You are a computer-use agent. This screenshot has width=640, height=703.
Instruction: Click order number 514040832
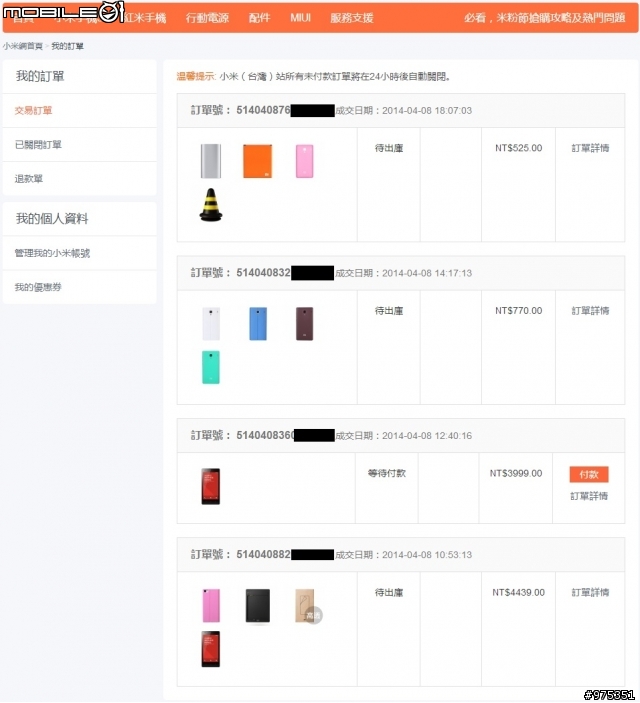click(263, 273)
